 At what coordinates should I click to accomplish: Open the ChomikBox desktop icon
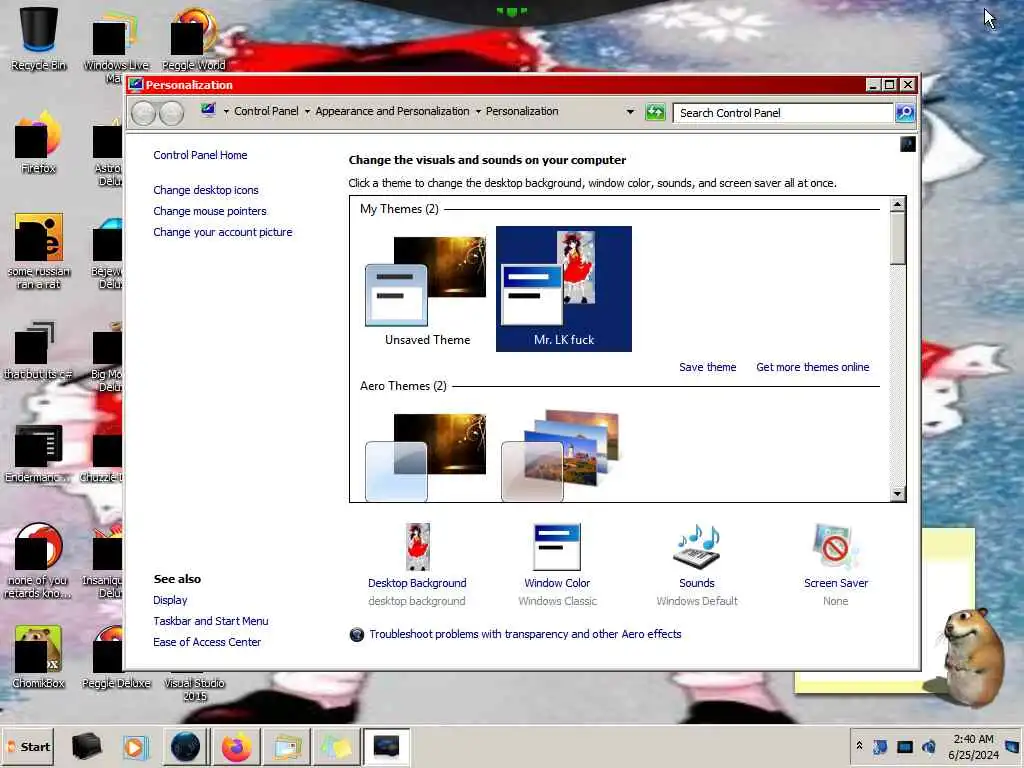click(x=39, y=657)
